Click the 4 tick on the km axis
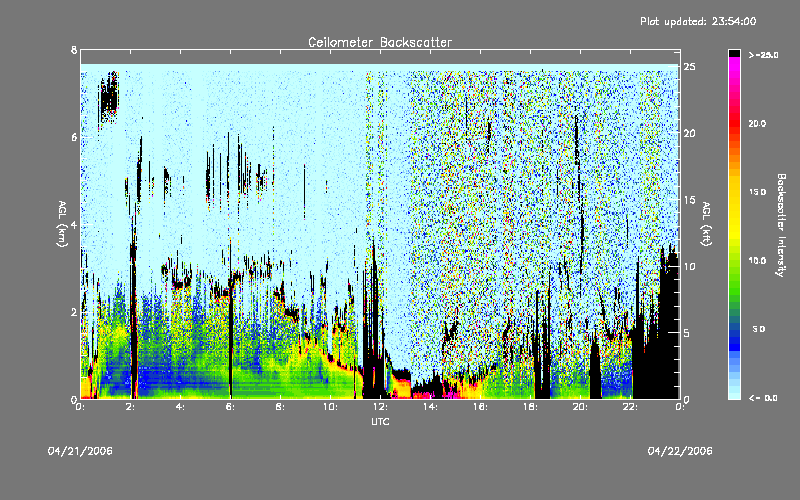This screenshot has width=800, height=500. [x=74, y=224]
